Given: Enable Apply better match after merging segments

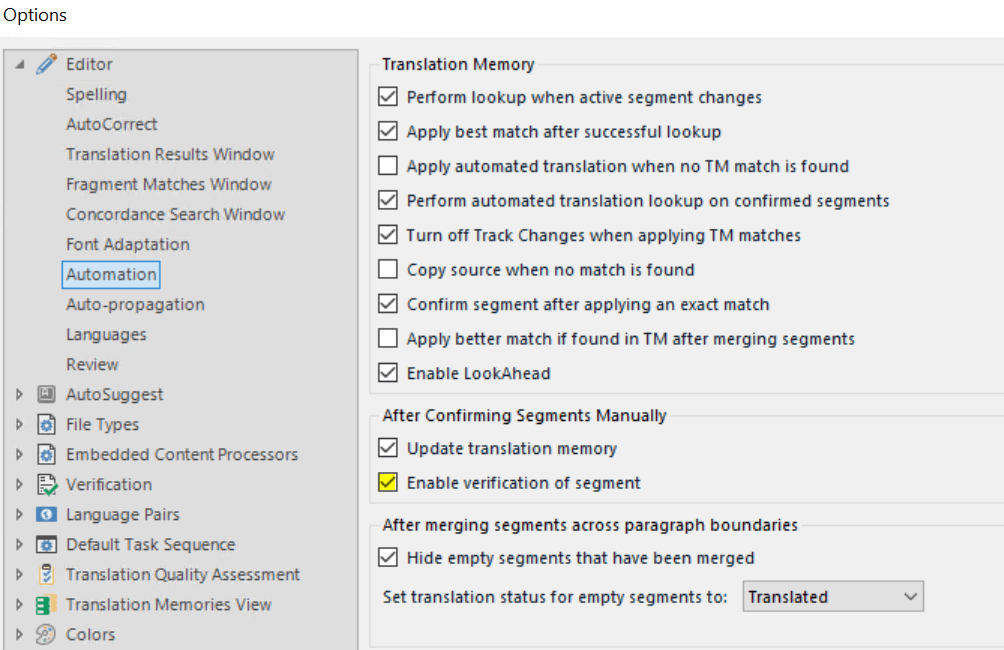Looking at the screenshot, I should pyautogui.click(x=387, y=338).
